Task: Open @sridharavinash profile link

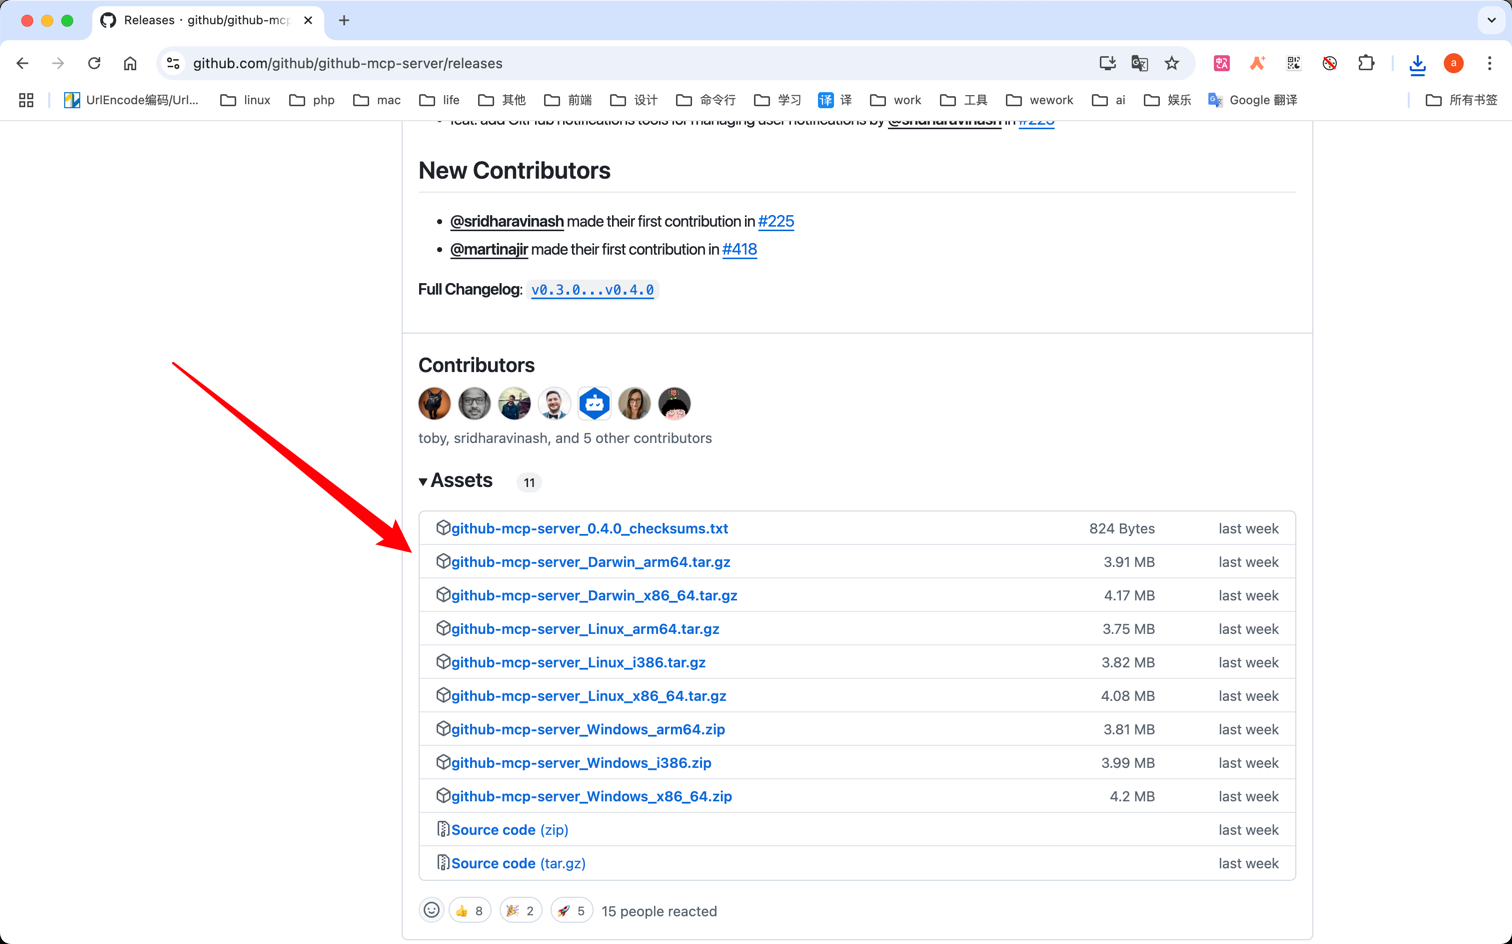Action: pos(507,221)
